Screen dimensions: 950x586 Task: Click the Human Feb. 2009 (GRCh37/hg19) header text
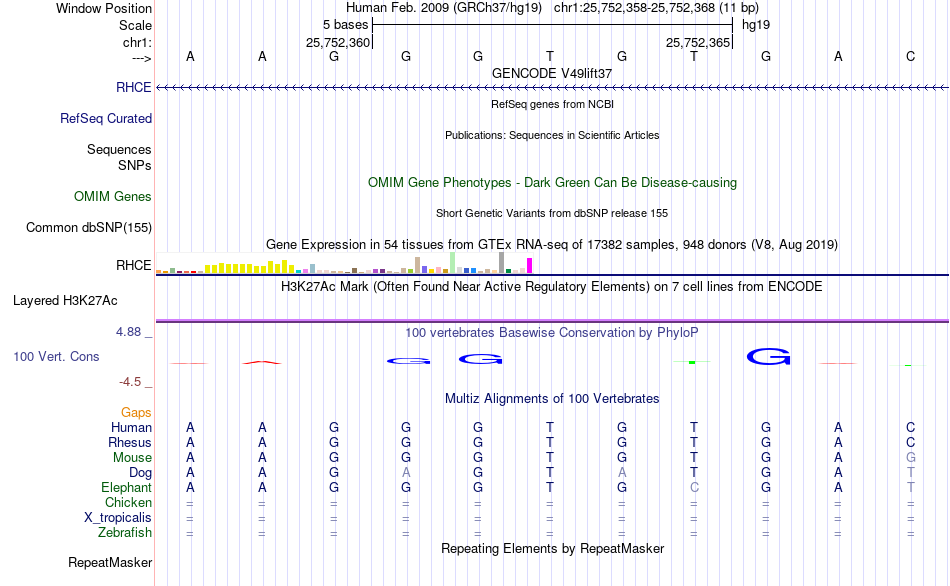click(446, 8)
